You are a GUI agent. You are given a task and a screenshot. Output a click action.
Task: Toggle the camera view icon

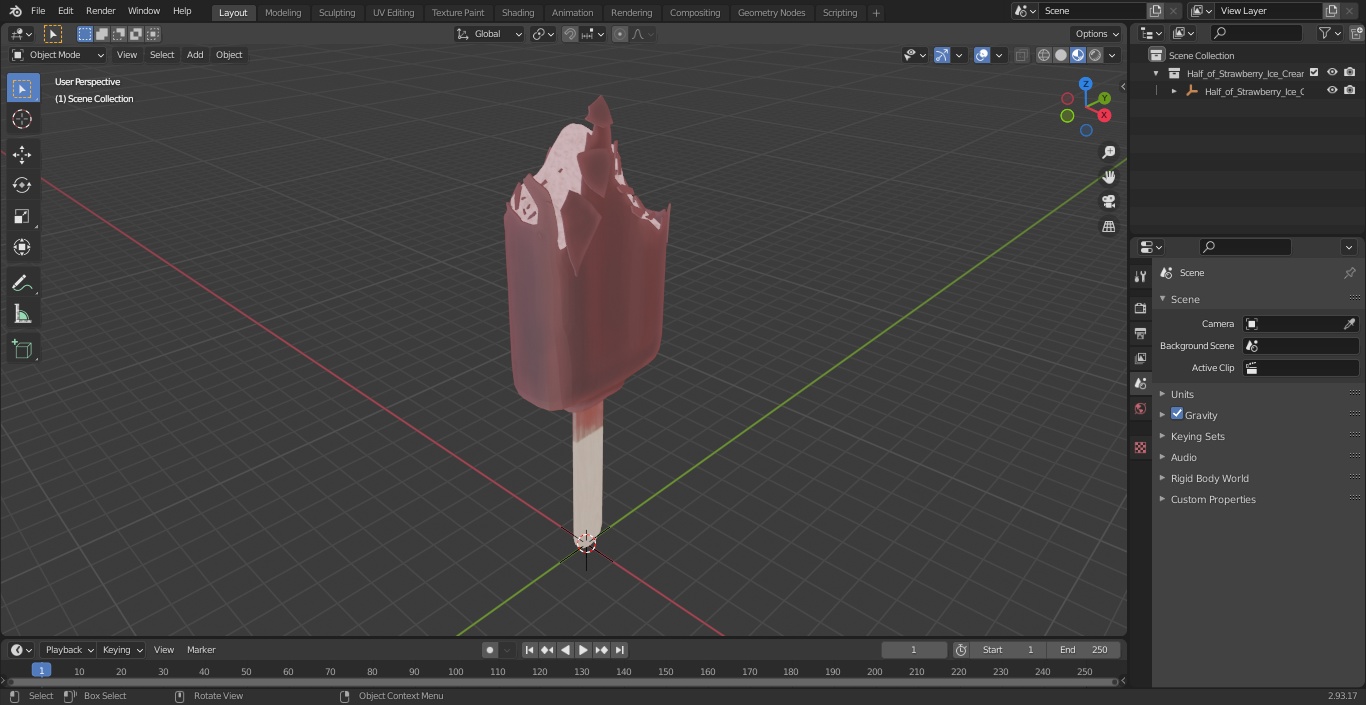point(1109,202)
